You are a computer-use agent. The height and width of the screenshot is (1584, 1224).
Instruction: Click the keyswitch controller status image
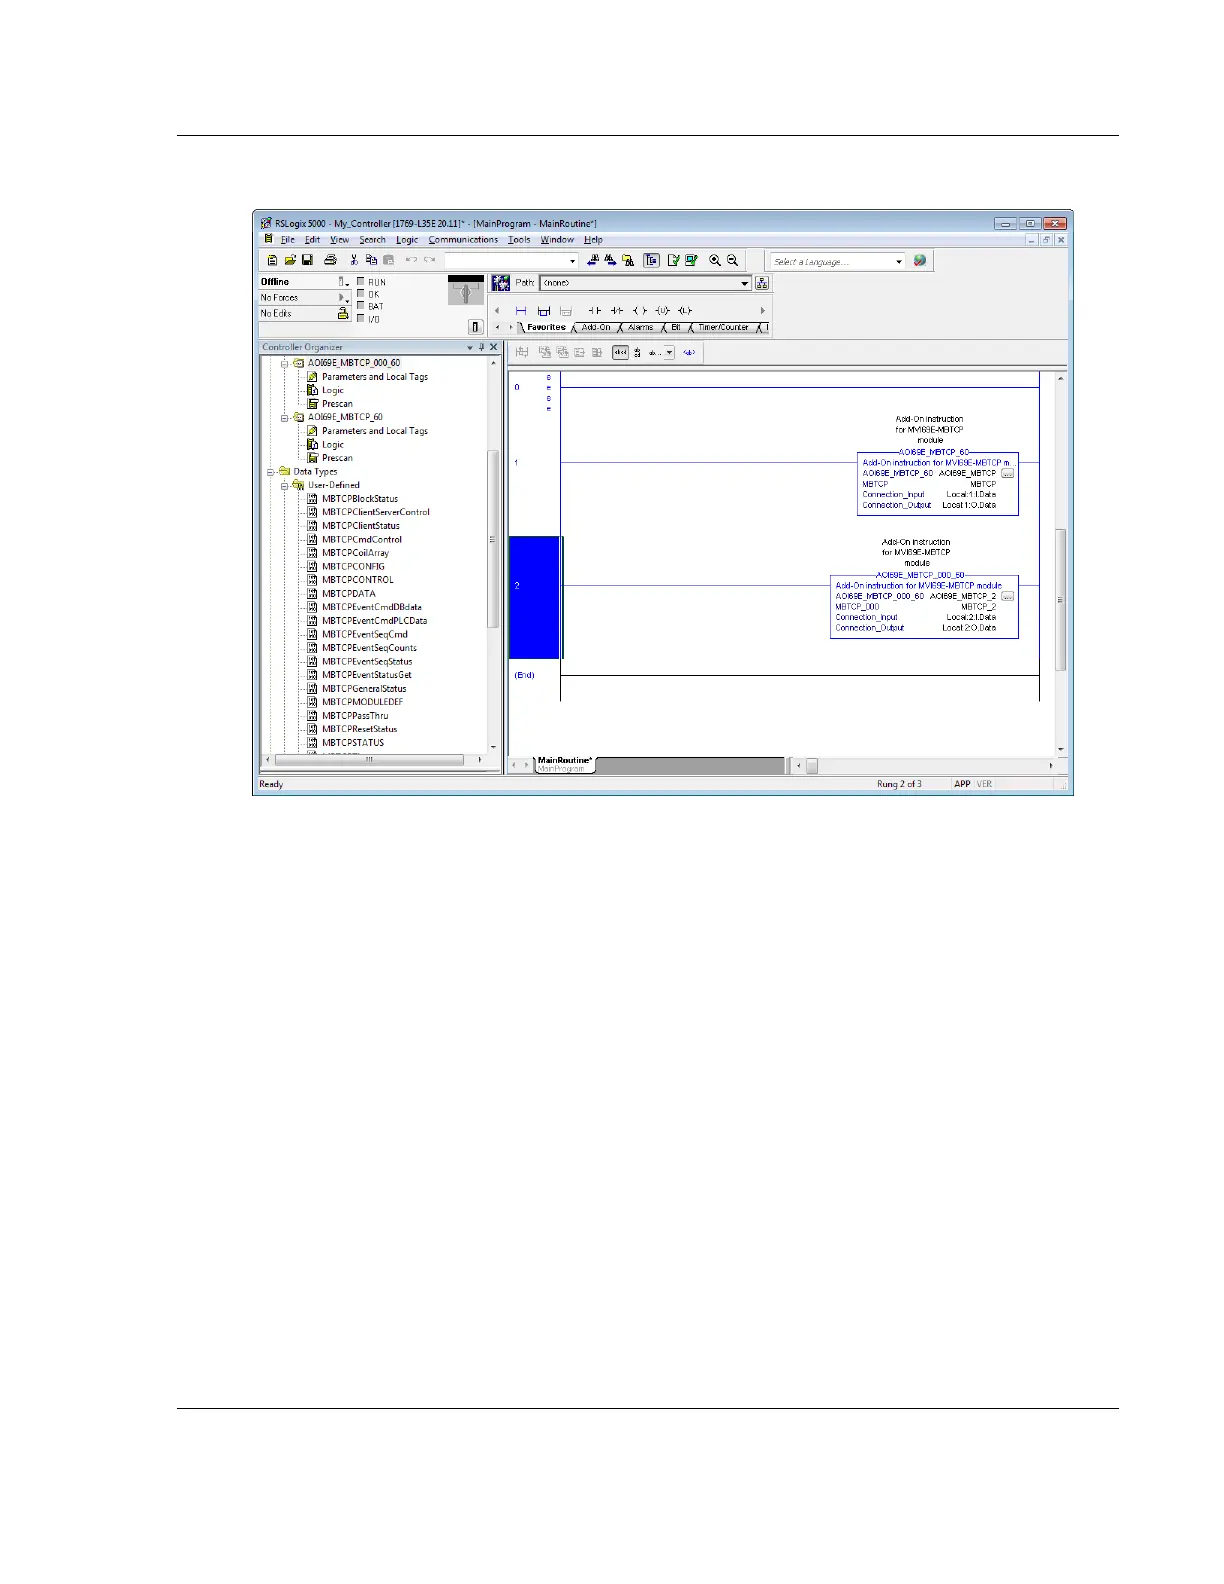pyautogui.click(x=465, y=290)
